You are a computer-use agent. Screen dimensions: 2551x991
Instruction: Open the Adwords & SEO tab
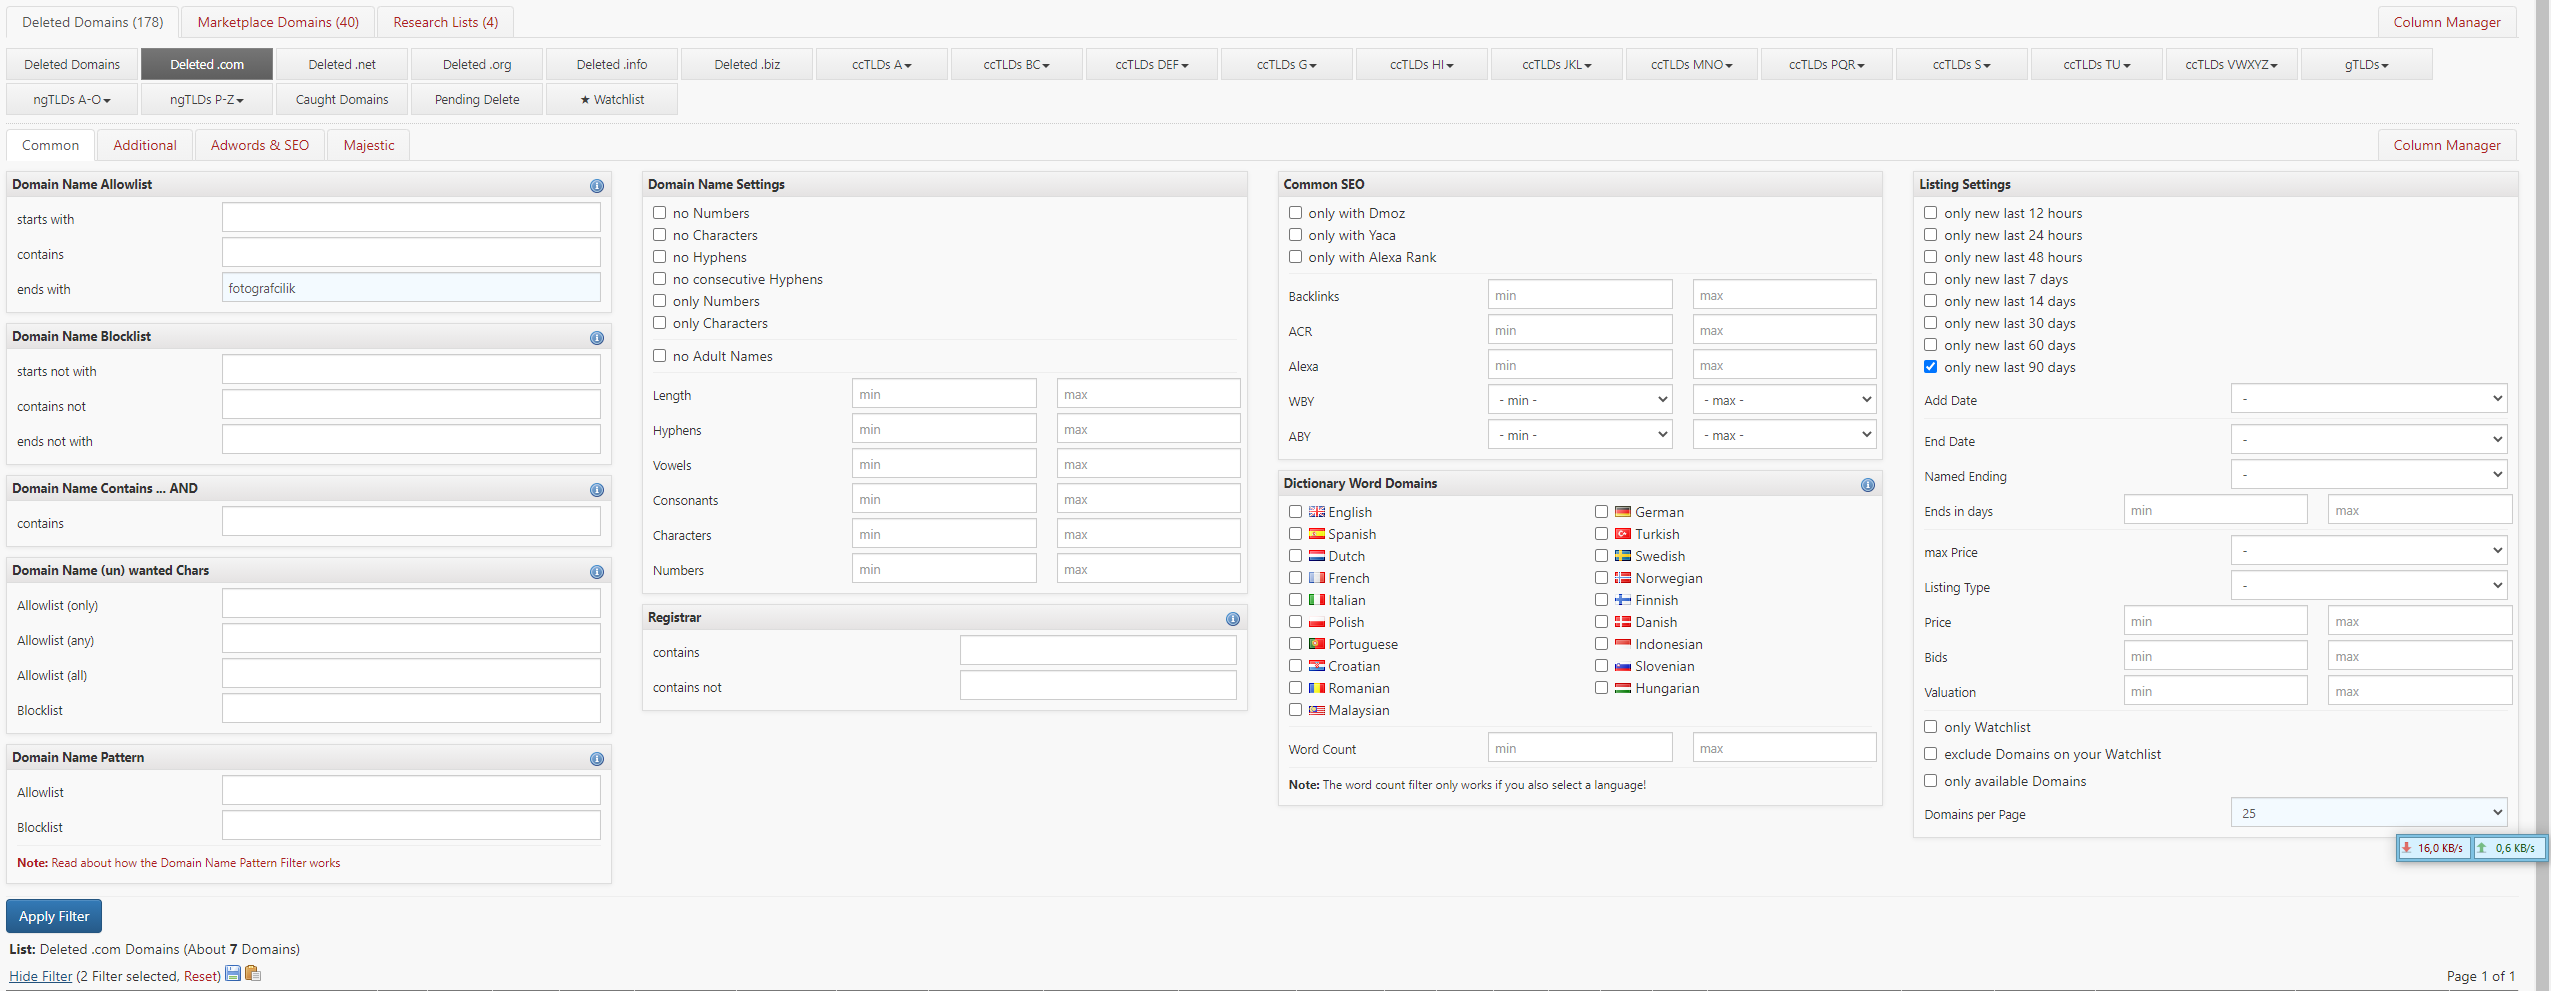point(260,146)
